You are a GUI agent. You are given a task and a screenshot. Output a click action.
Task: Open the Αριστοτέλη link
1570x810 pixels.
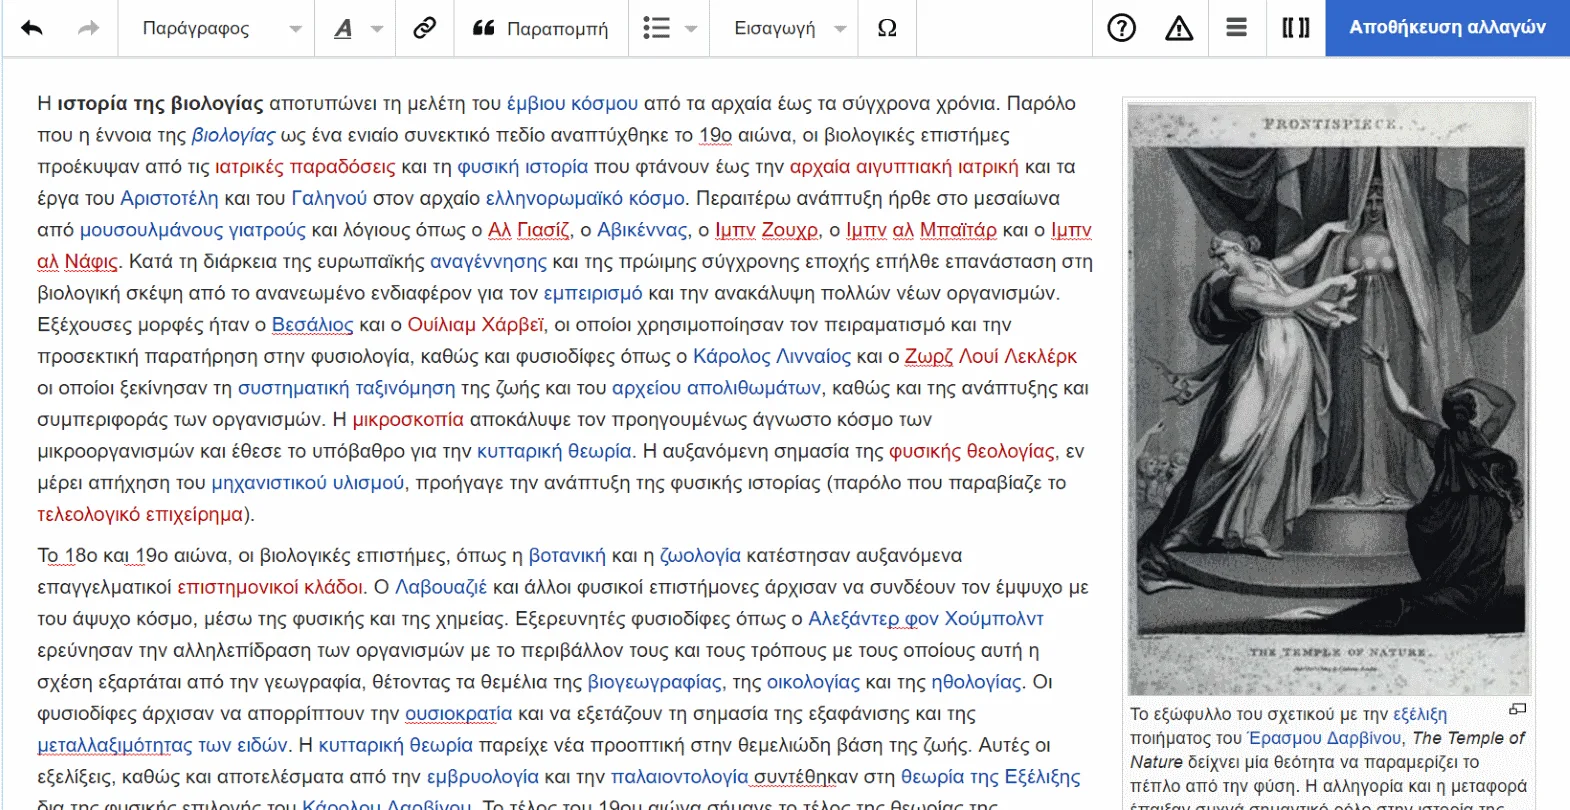tap(169, 198)
